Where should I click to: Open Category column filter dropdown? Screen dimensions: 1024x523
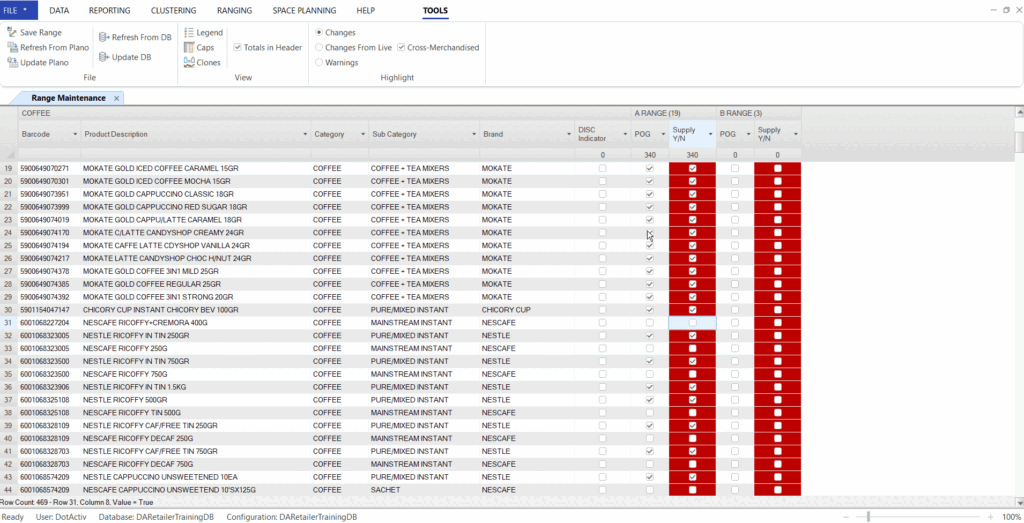tap(362, 135)
